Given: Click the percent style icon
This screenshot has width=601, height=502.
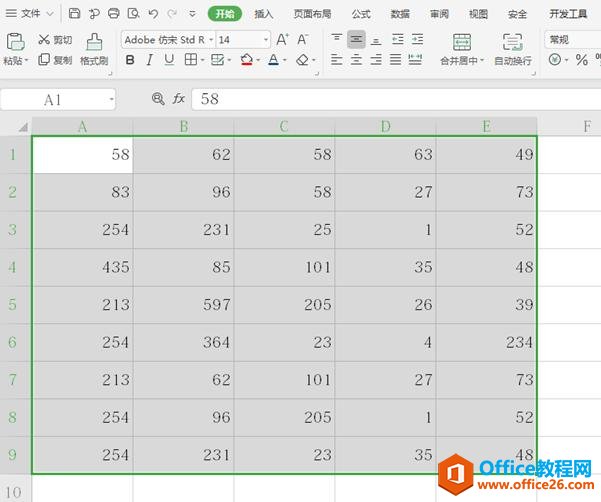Looking at the screenshot, I should tap(581, 60).
